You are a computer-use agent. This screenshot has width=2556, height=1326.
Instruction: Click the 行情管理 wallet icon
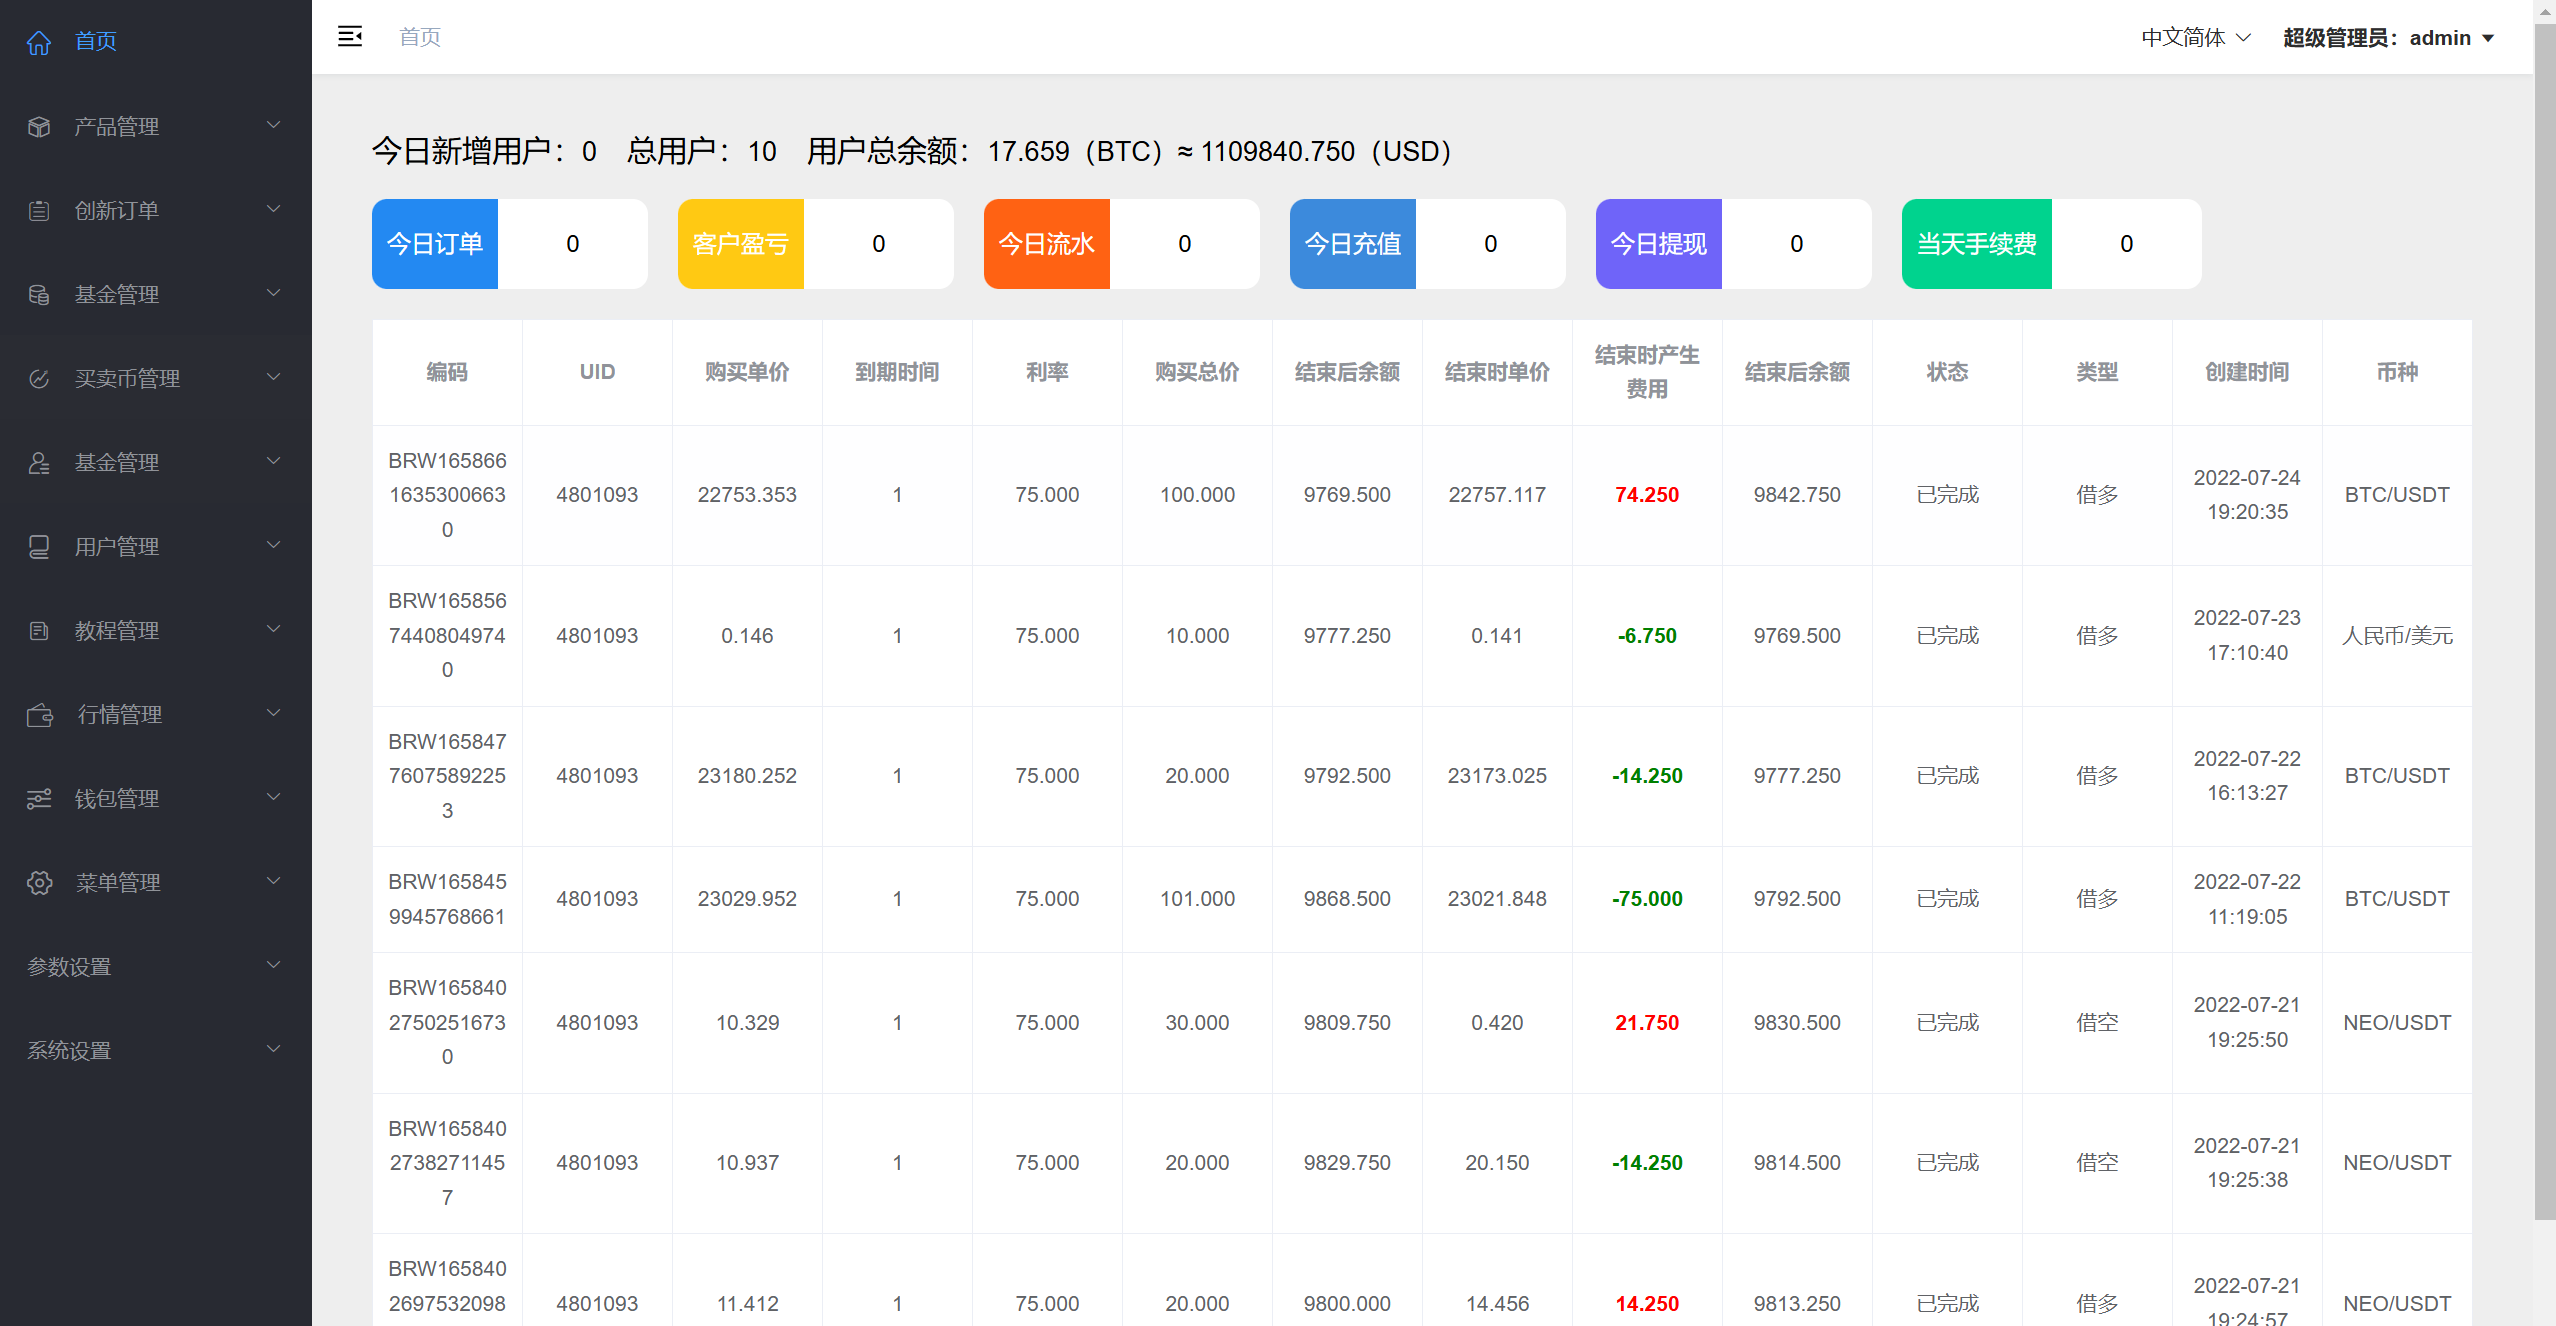[x=39, y=715]
